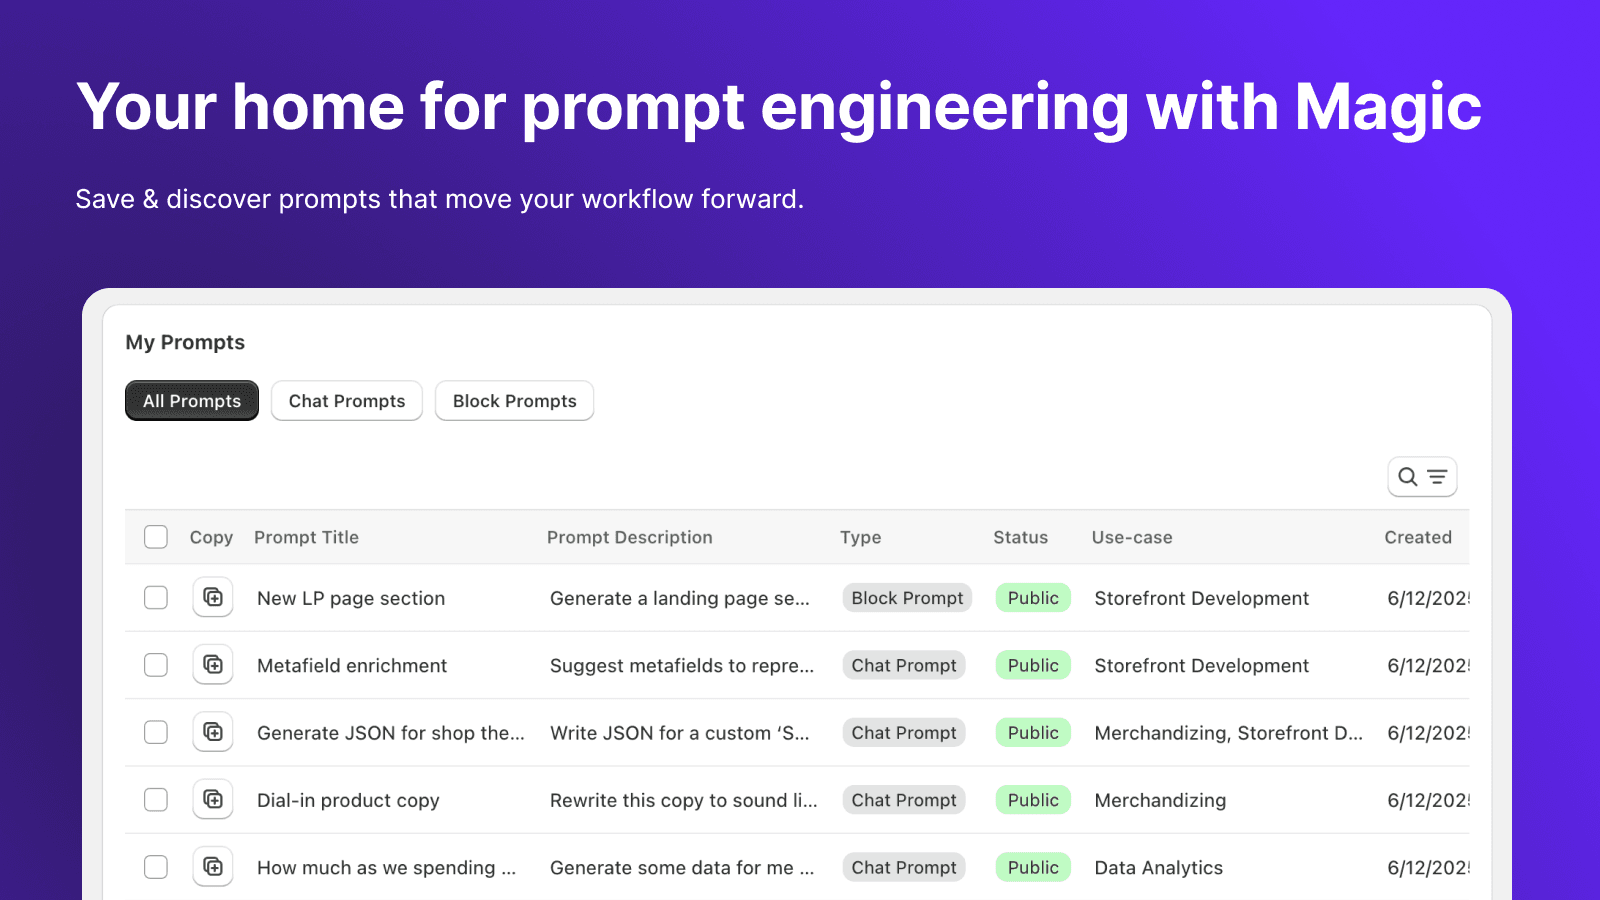This screenshot has height=900, width=1600.
Task: Click the Block Prompt type badge
Action: click(906, 597)
